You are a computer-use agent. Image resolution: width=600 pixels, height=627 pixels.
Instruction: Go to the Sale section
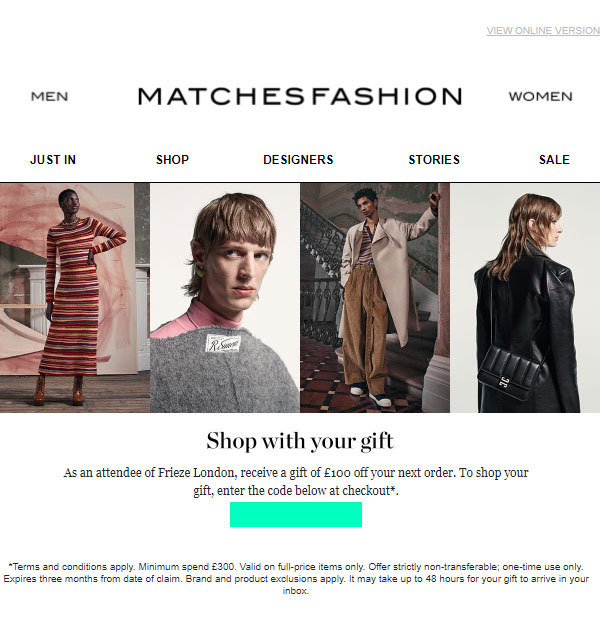pos(554,160)
